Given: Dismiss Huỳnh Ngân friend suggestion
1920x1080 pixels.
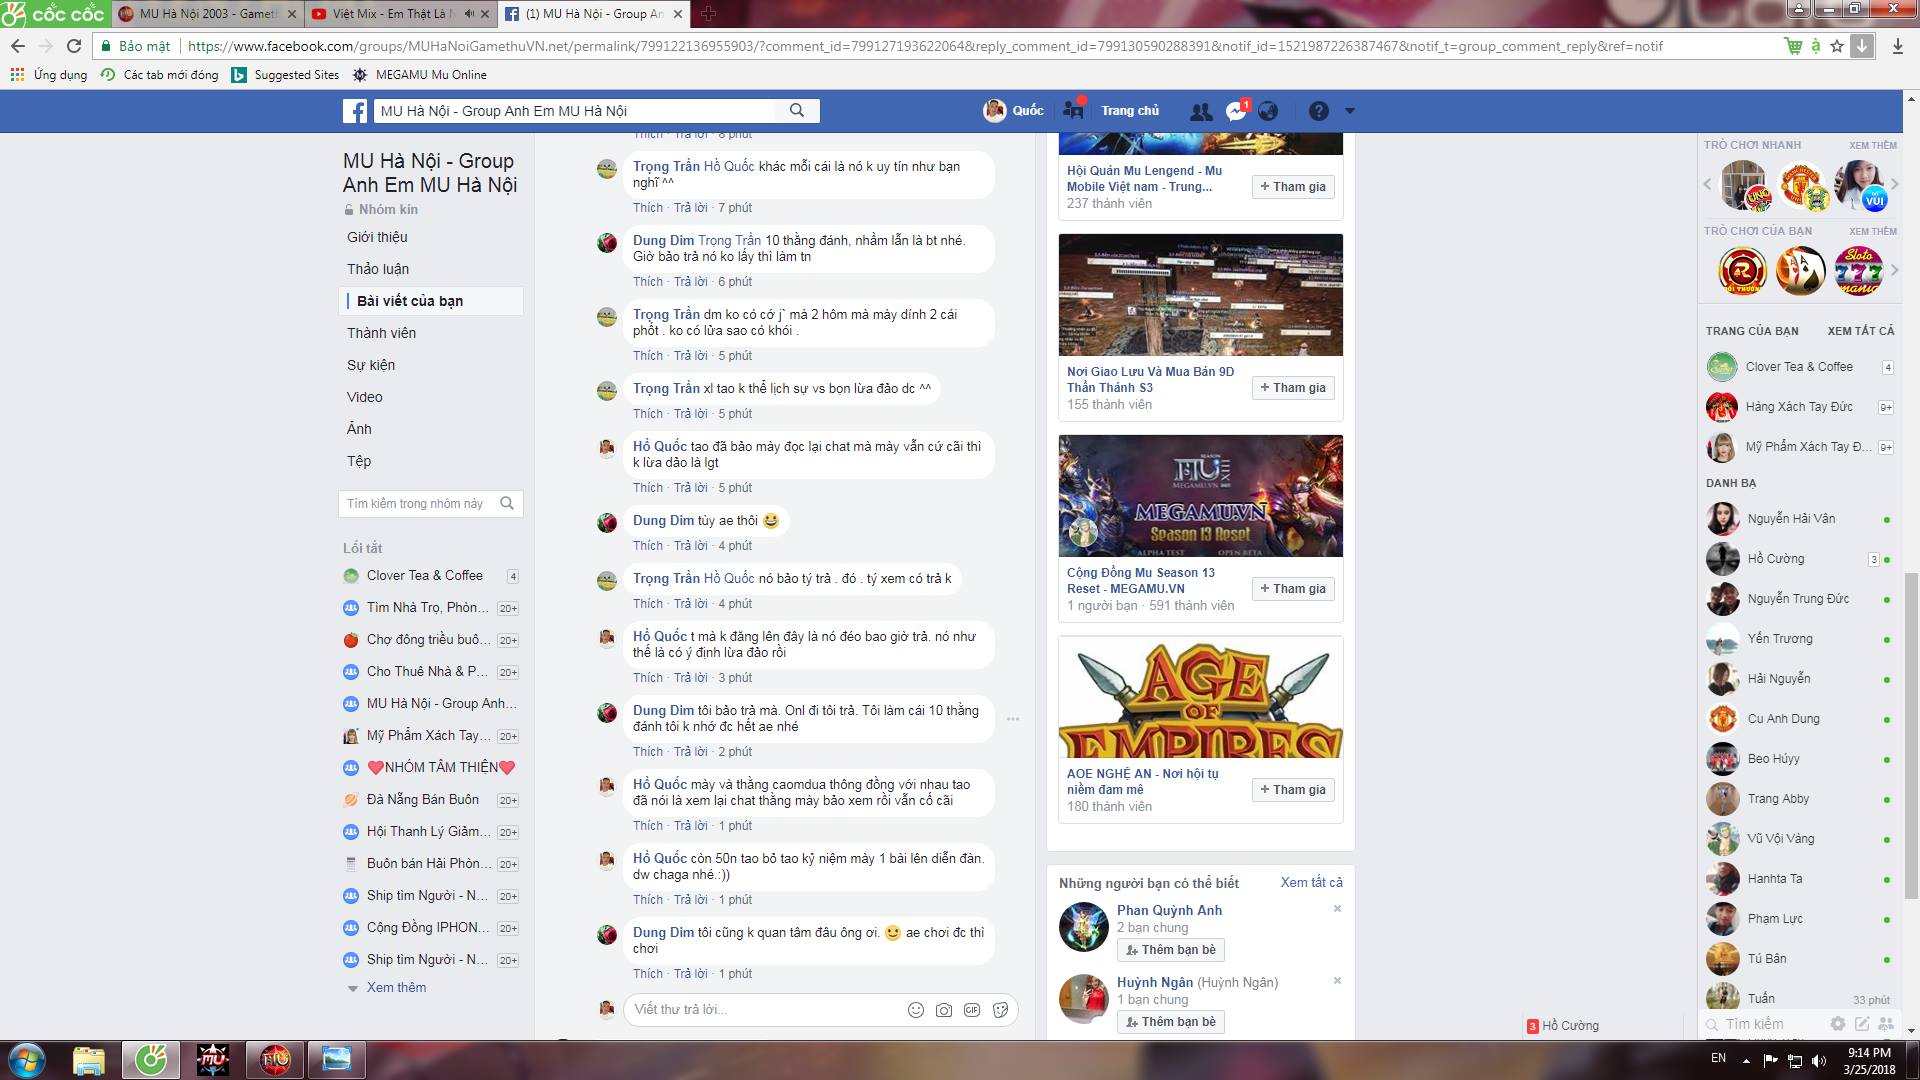Looking at the screenshot, I should coord(1337,981).
